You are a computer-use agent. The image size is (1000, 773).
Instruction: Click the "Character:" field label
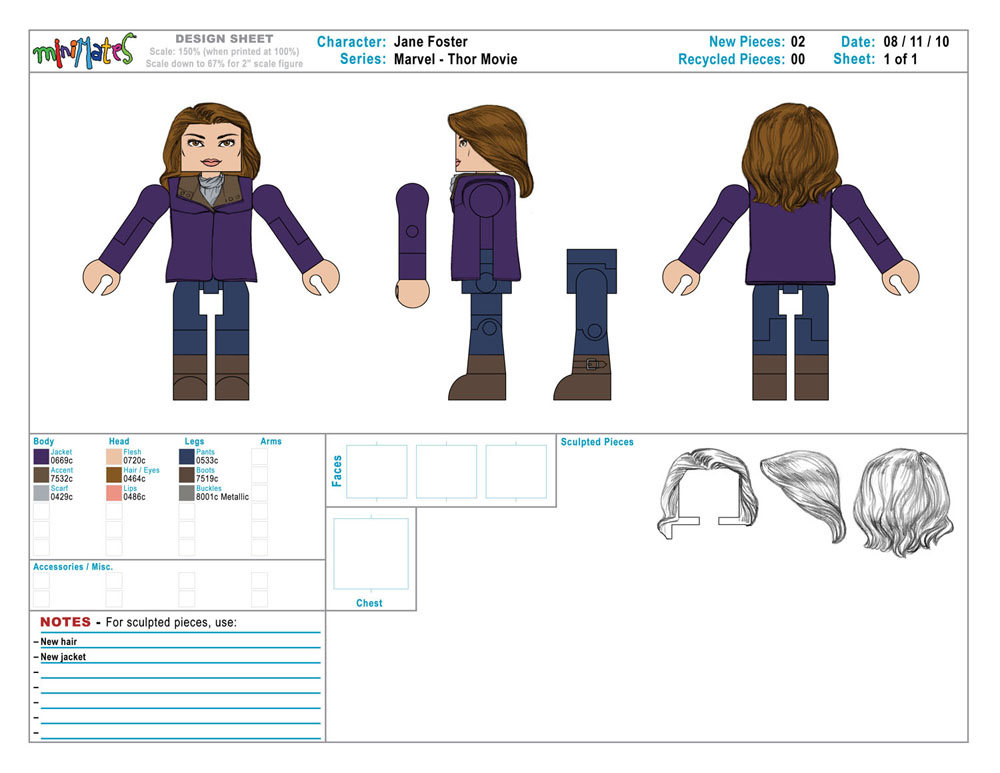tap(351, 42)
